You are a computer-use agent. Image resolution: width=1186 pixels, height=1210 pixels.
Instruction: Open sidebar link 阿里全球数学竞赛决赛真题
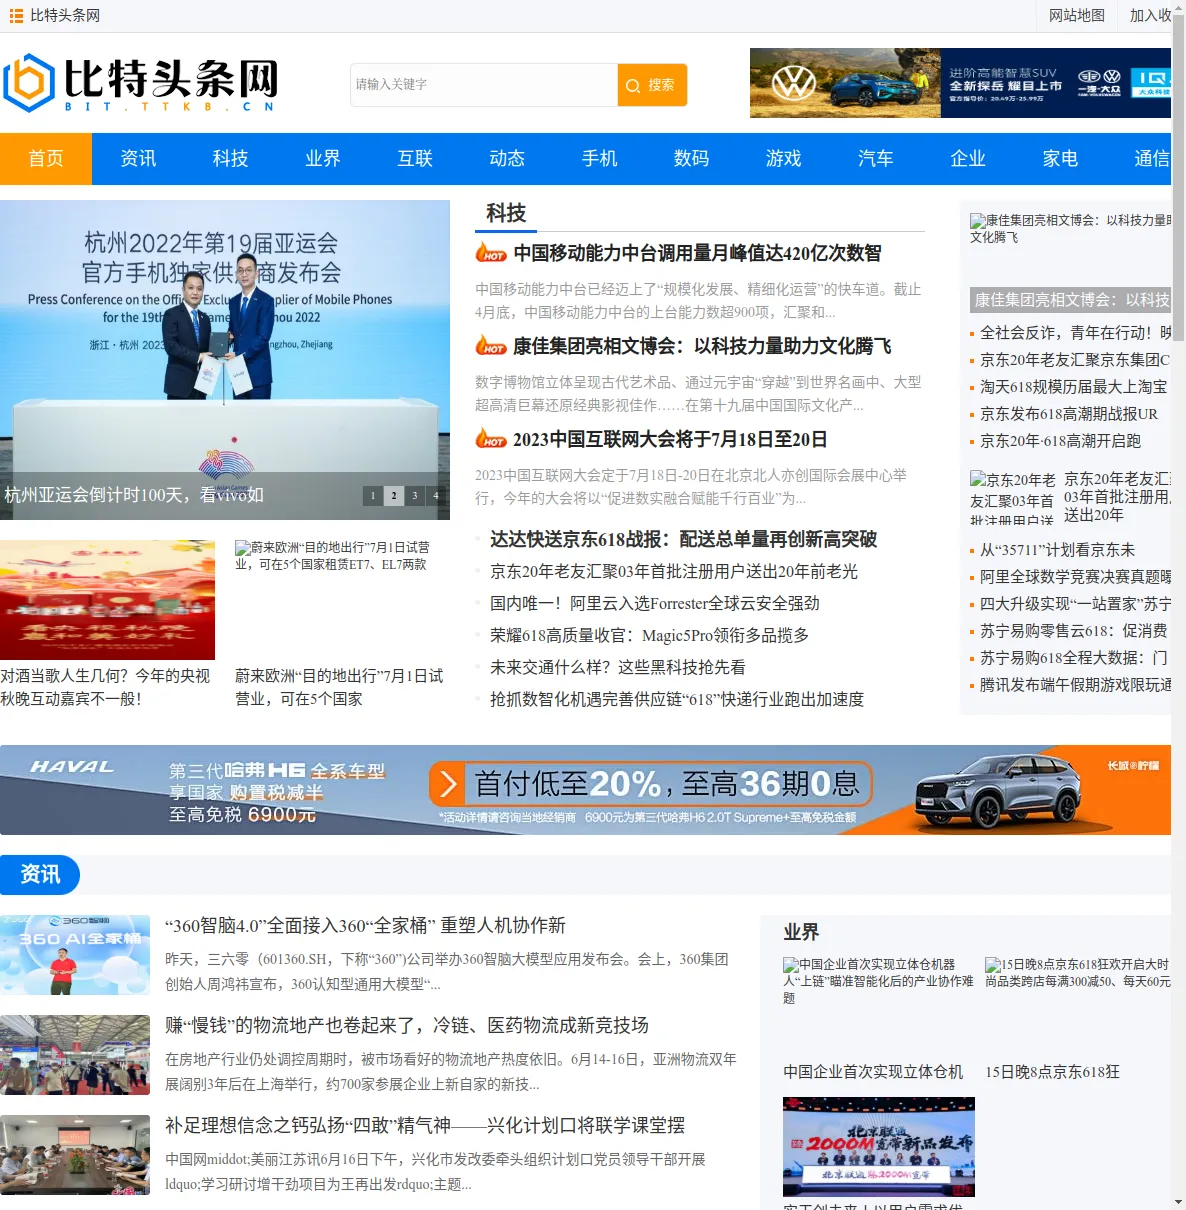point(1075,576)
